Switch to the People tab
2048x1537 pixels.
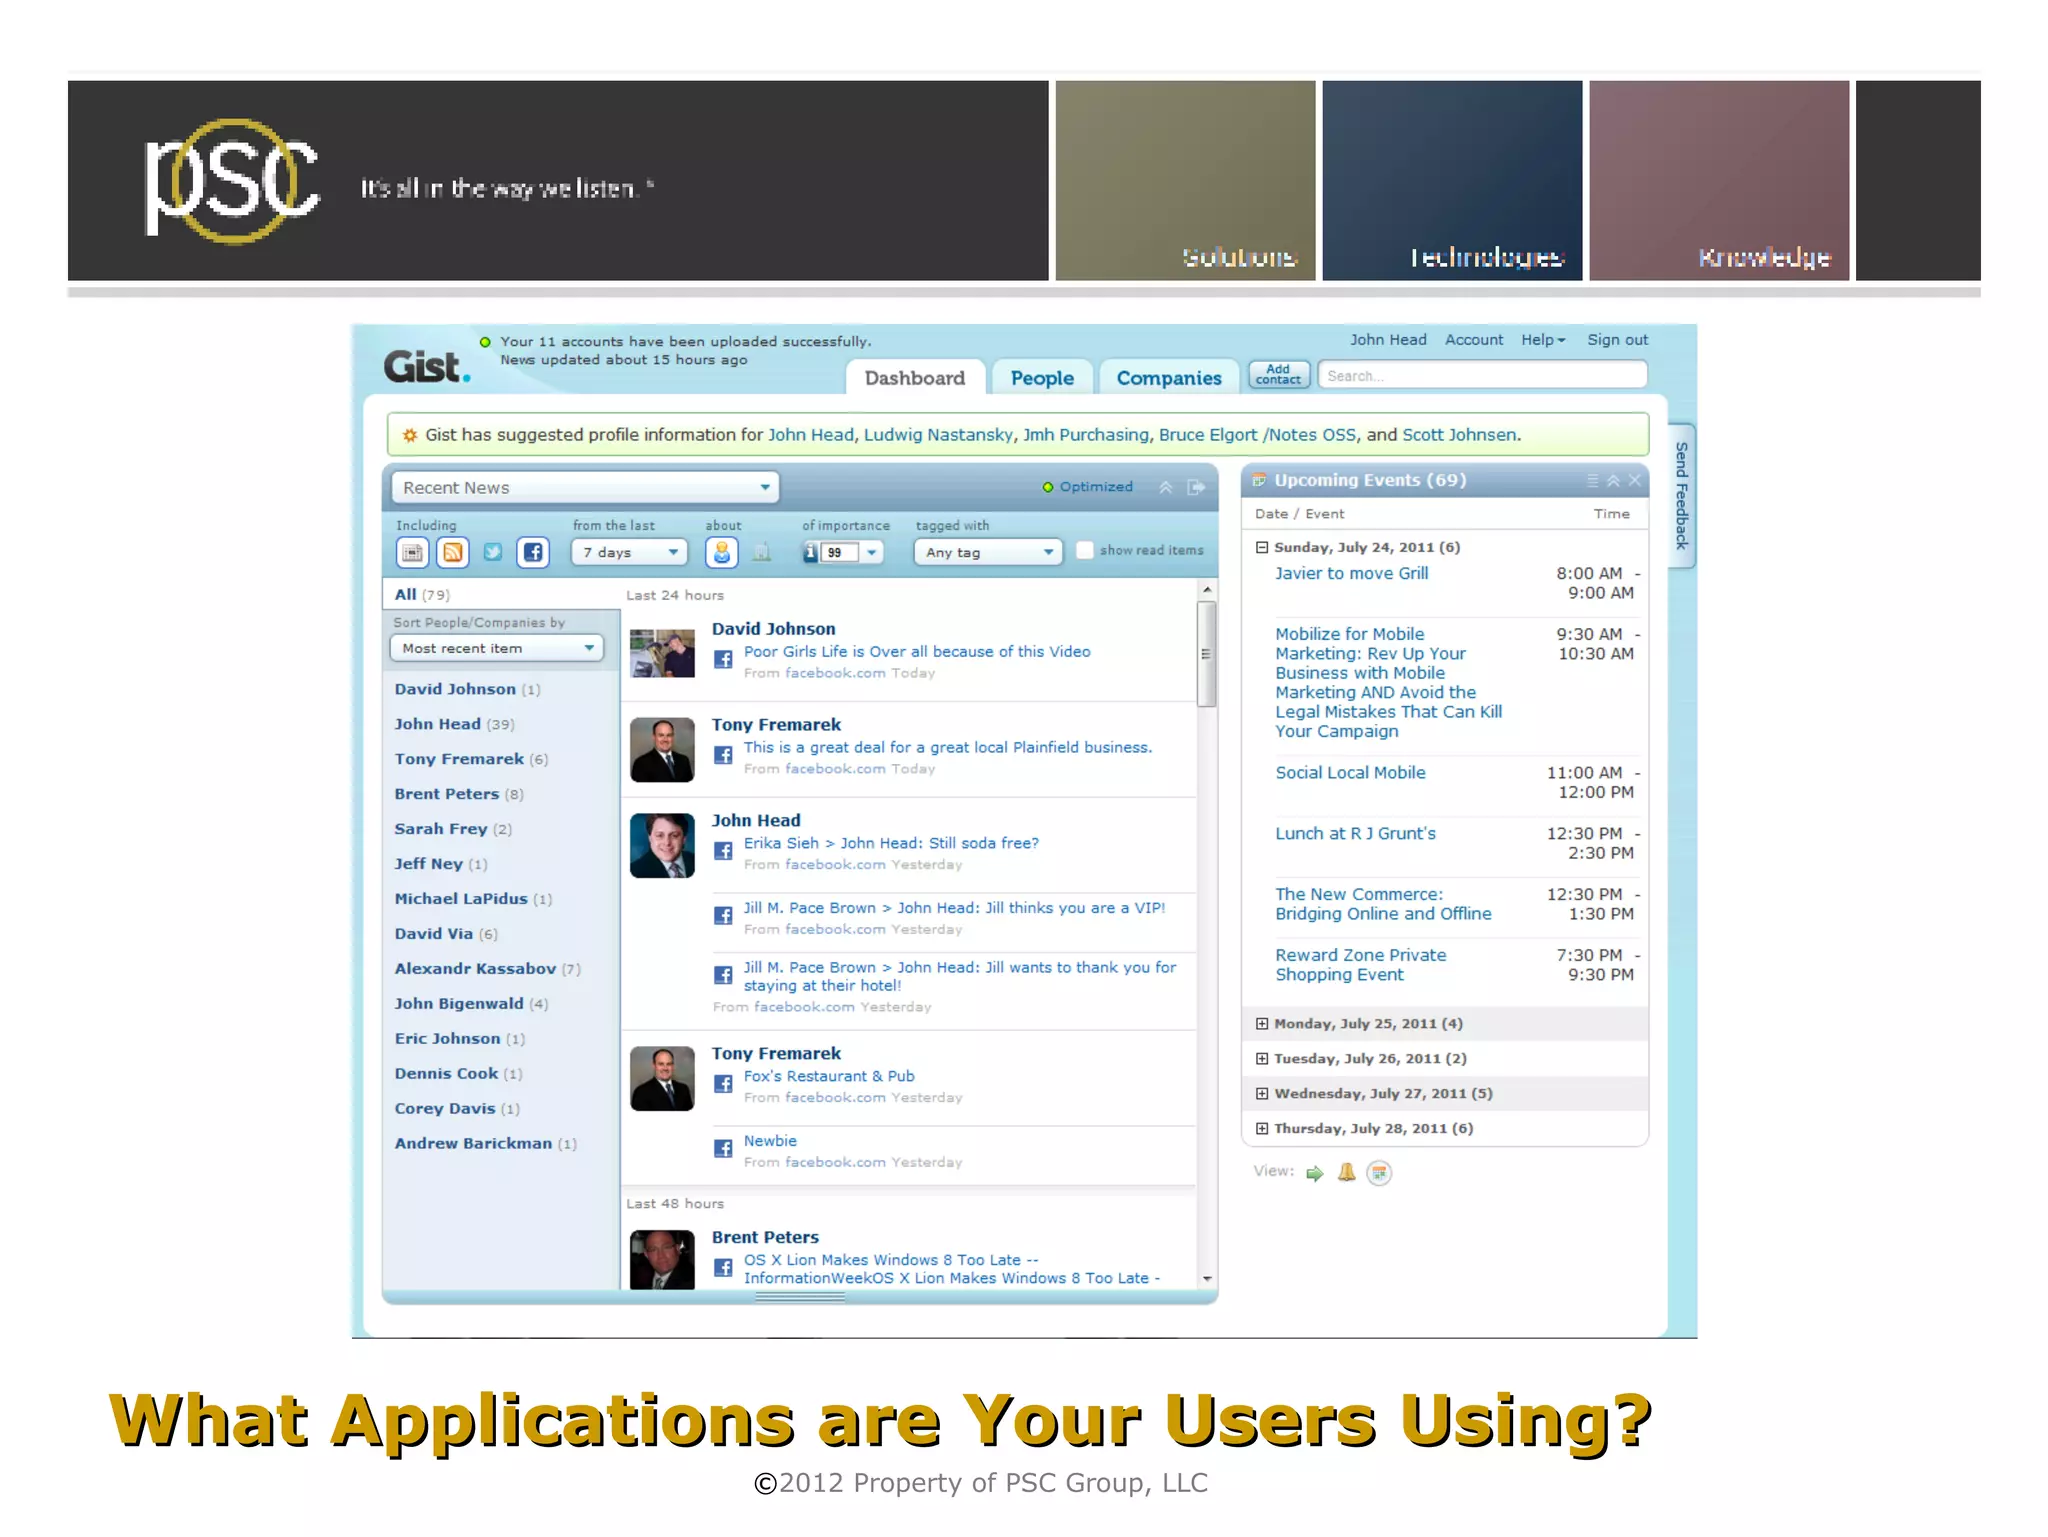pyautogui.click(x=1042, y=378)
